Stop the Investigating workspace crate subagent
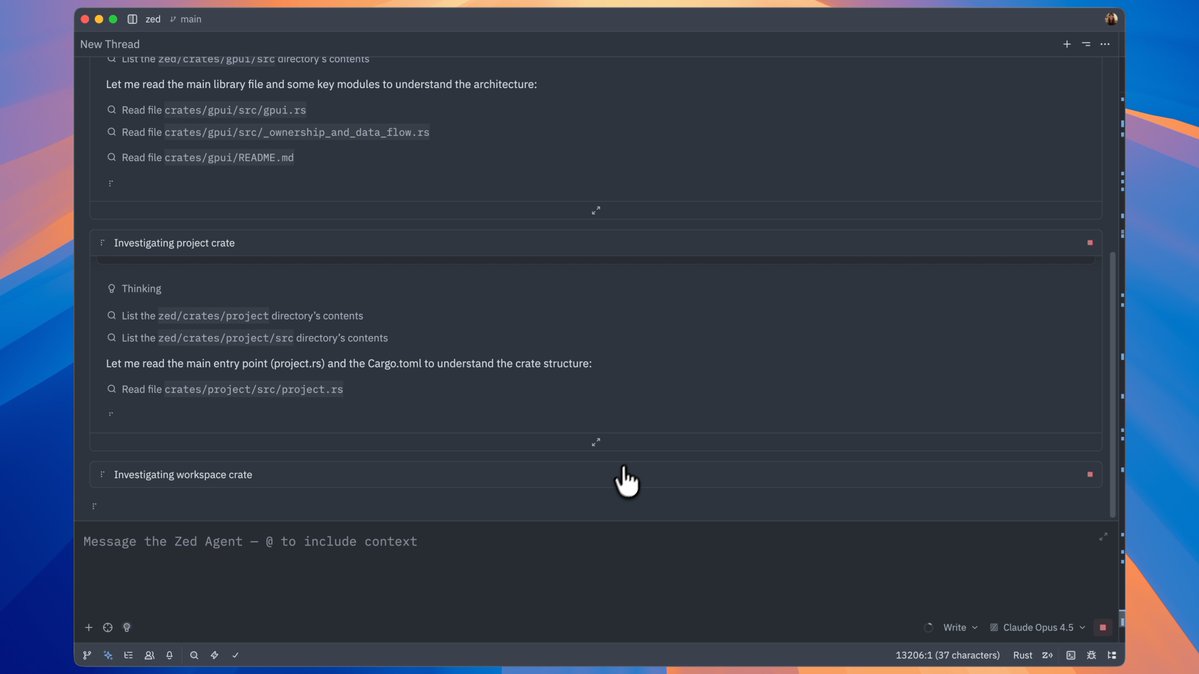This screenshot has height=674, width=1199. (x=1090, y=475)
